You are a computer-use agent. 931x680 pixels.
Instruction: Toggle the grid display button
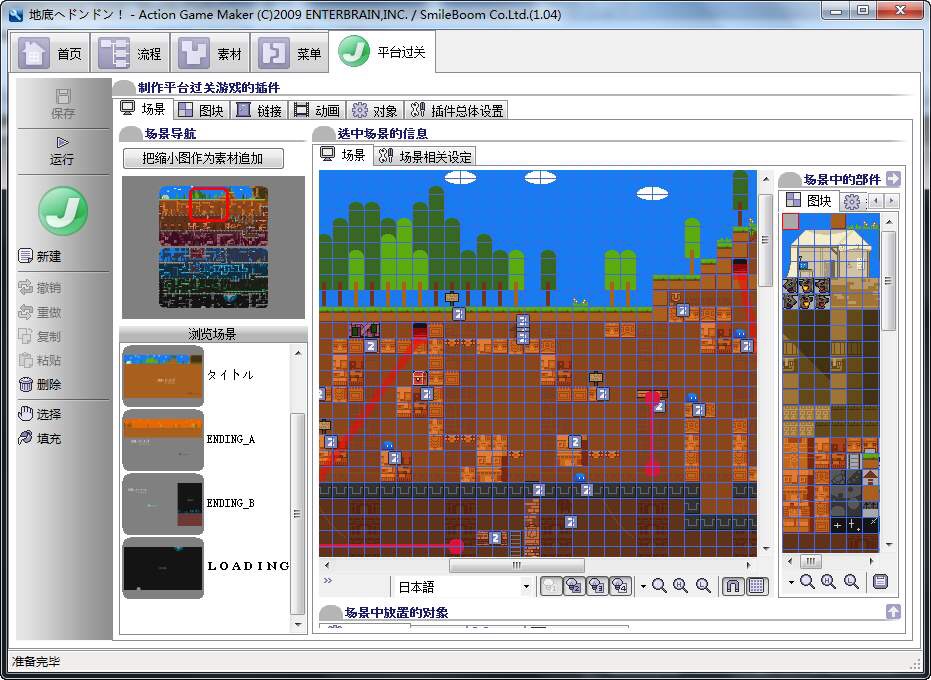click(756, 586)
